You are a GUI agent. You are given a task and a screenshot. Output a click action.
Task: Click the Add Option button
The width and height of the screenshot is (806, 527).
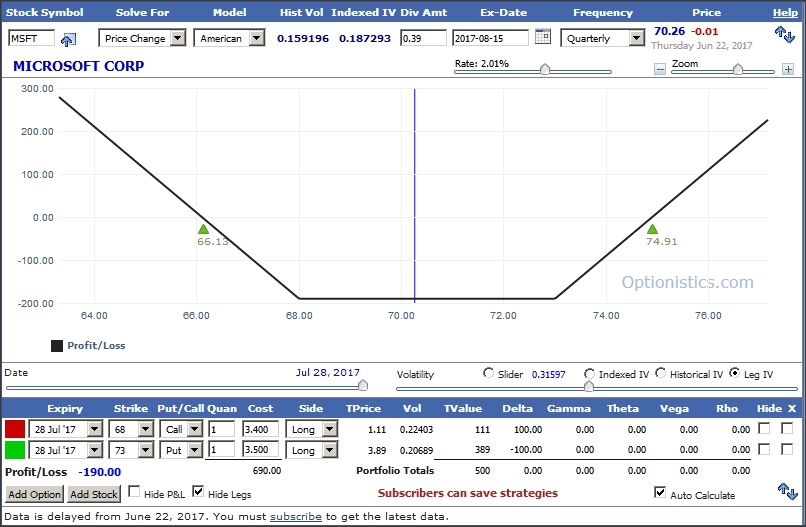click(34, 494)
